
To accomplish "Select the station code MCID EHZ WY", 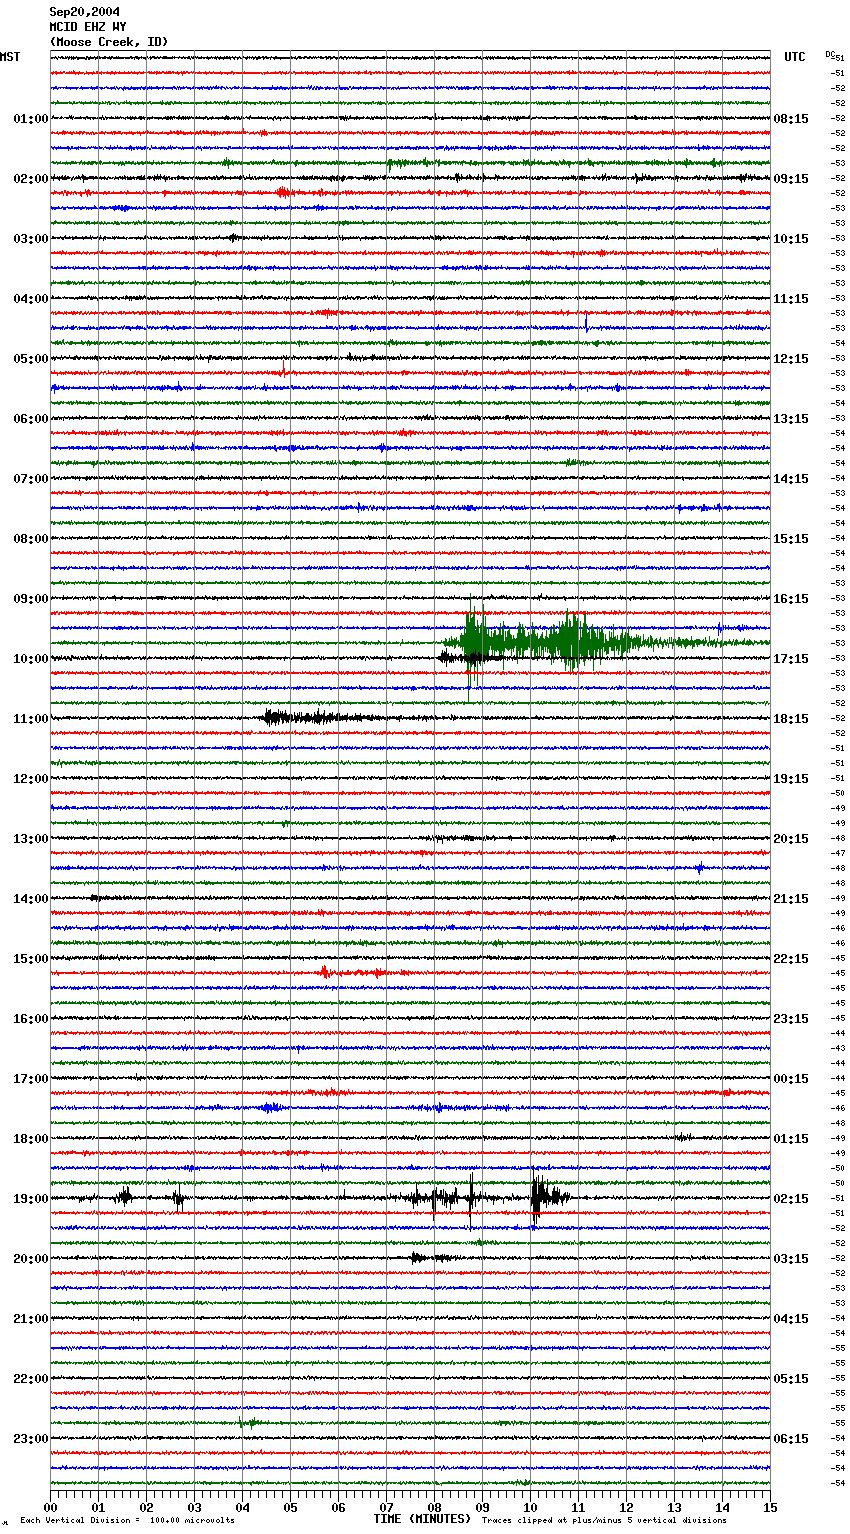I will tap(88, 27).
